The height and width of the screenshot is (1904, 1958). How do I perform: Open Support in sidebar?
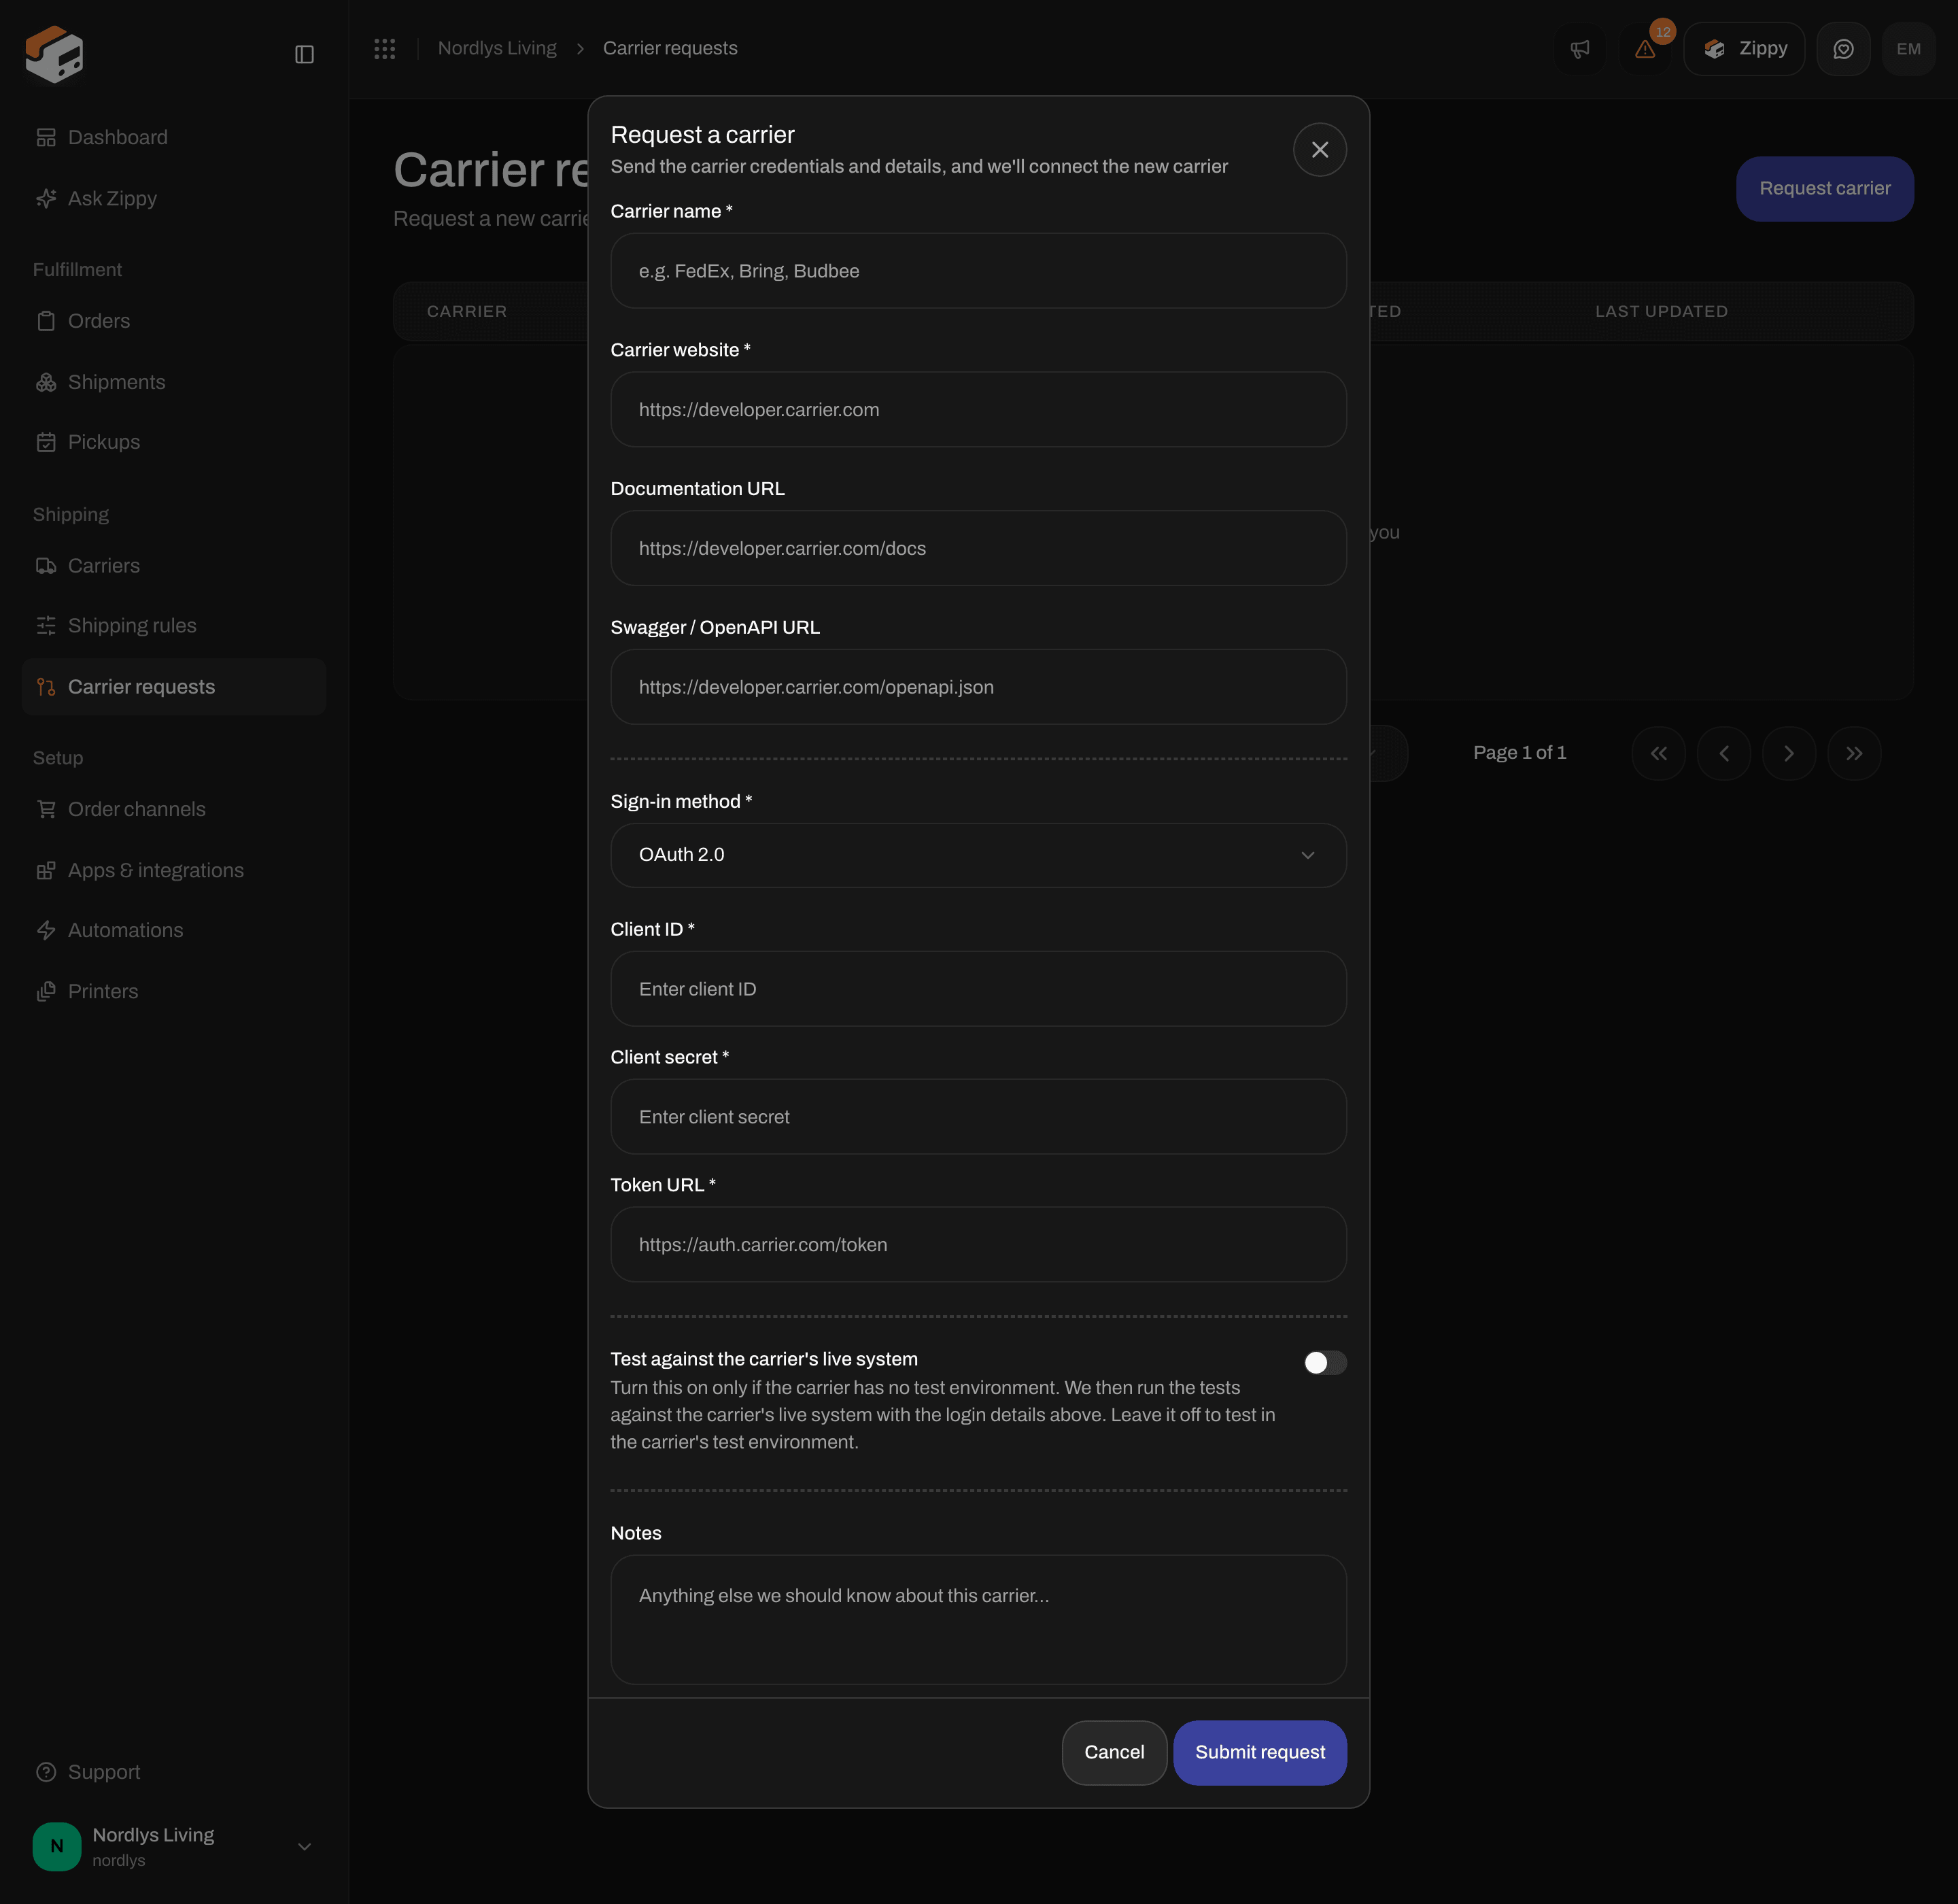tap(174, 1772)
